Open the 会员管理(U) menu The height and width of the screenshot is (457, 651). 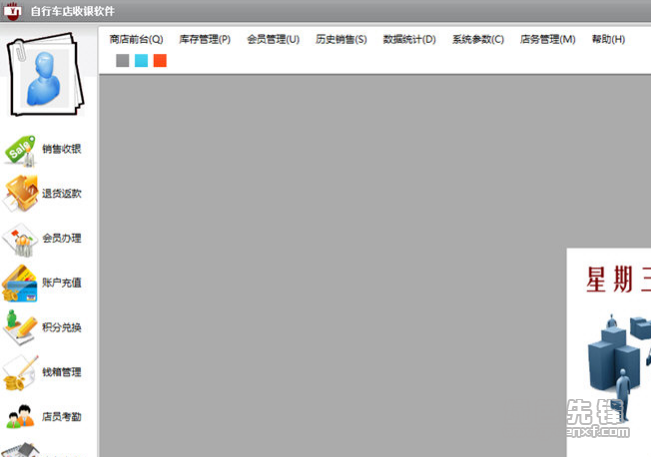click(273, 40)
